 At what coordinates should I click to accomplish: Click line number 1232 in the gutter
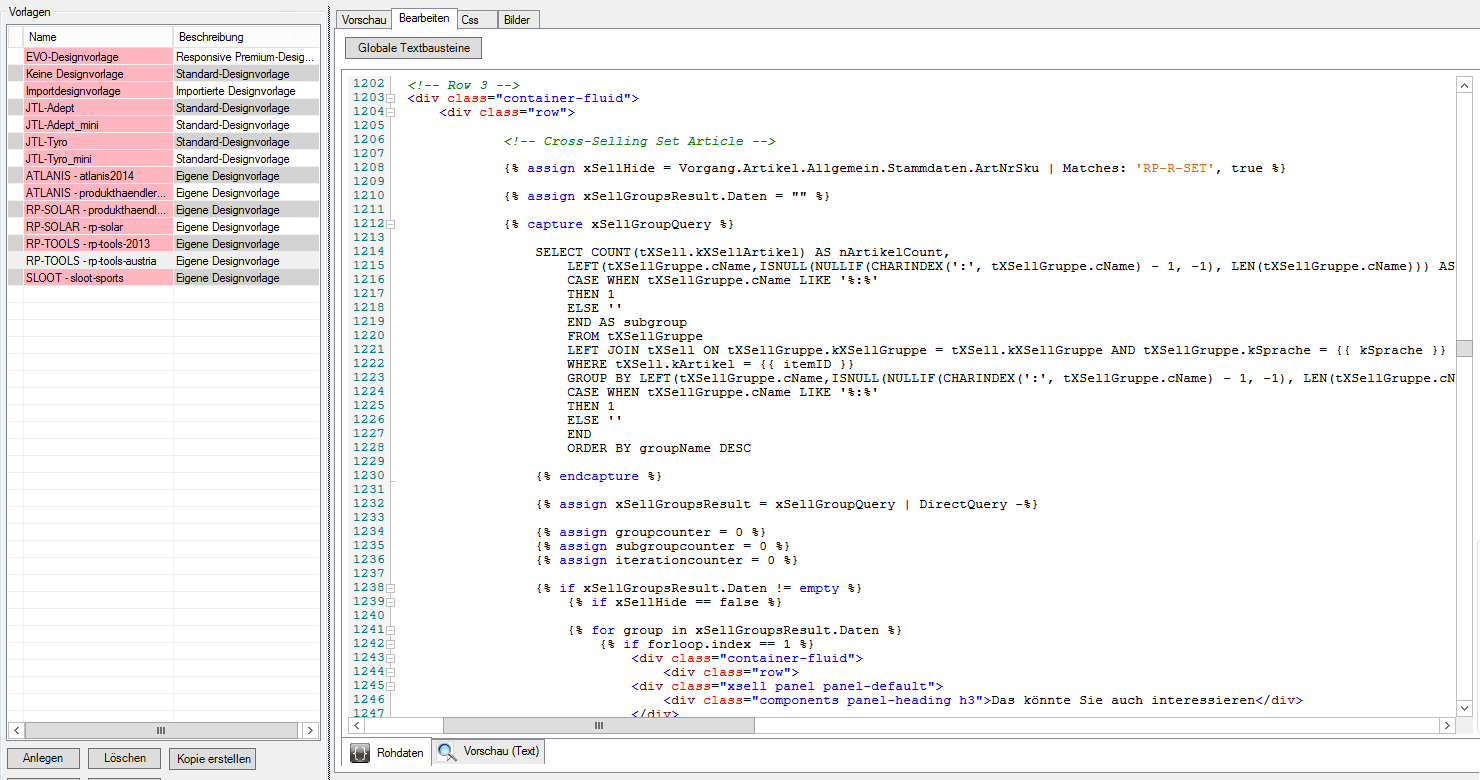[x=369, y=504]
